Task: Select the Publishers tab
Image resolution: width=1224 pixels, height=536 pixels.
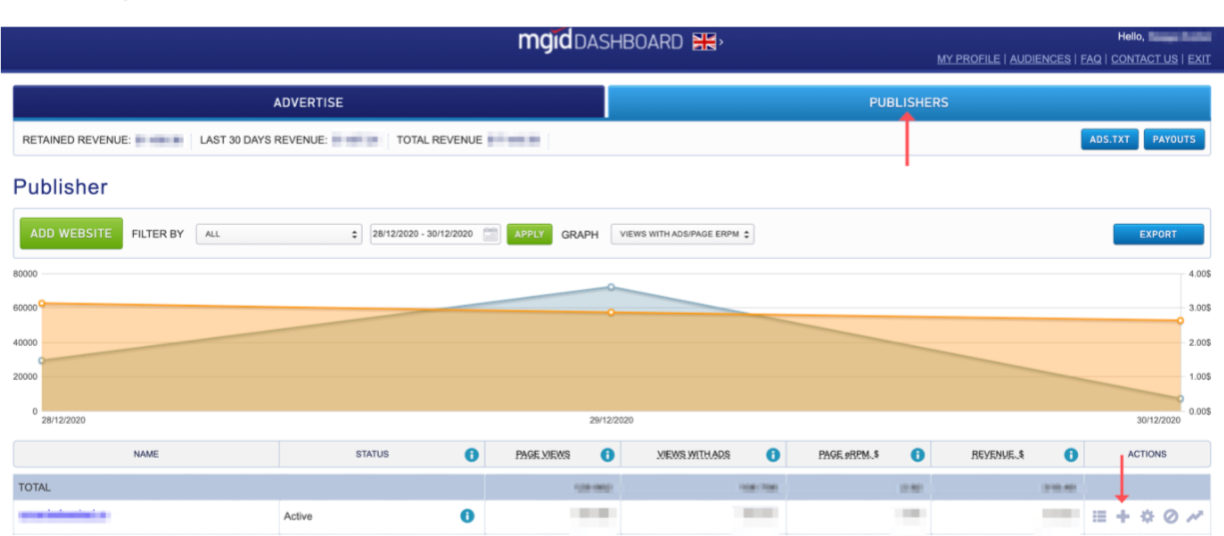Action: pyautogui.click(x=908, y=102)
